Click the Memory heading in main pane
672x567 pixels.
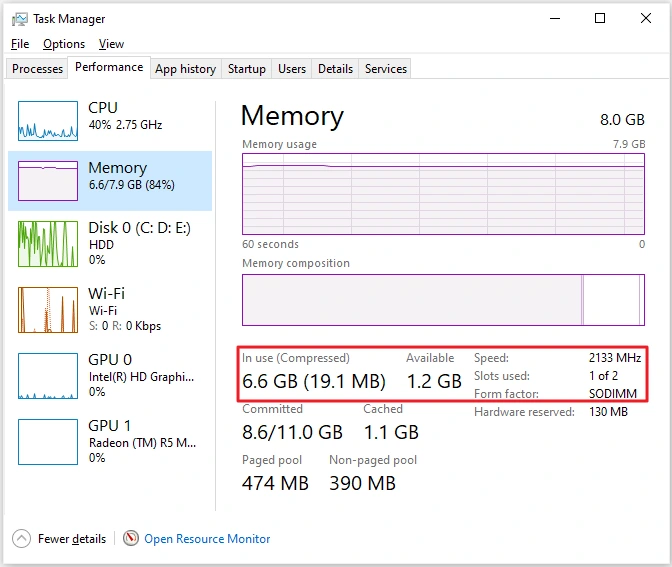pos(292,116)
